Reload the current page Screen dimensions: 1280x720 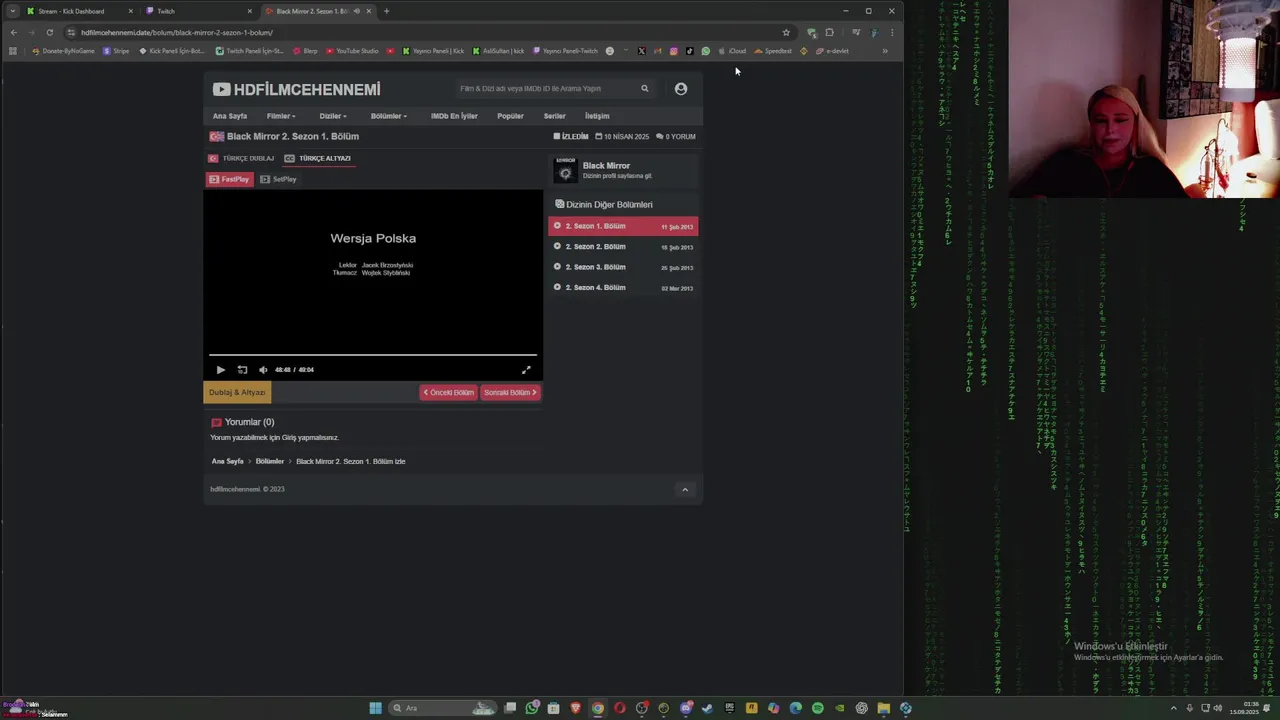point(49,32)
